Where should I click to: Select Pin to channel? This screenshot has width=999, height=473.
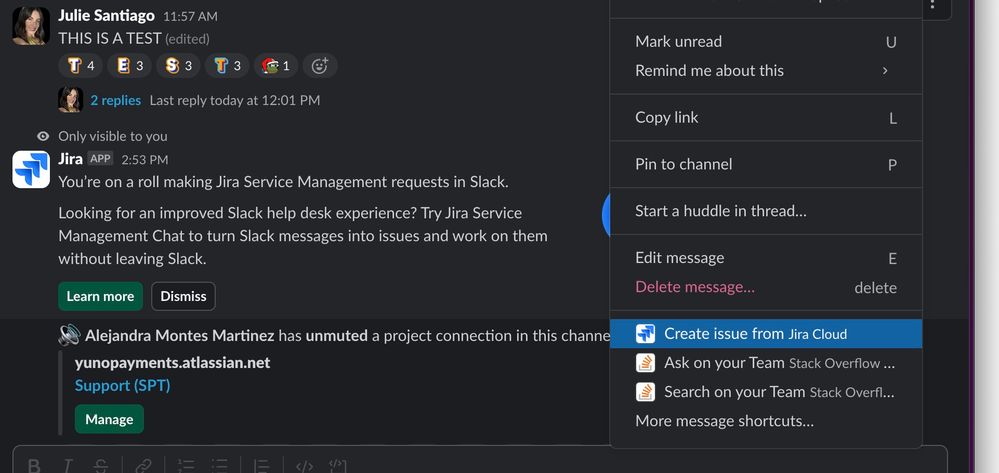(x=766, y=164)
